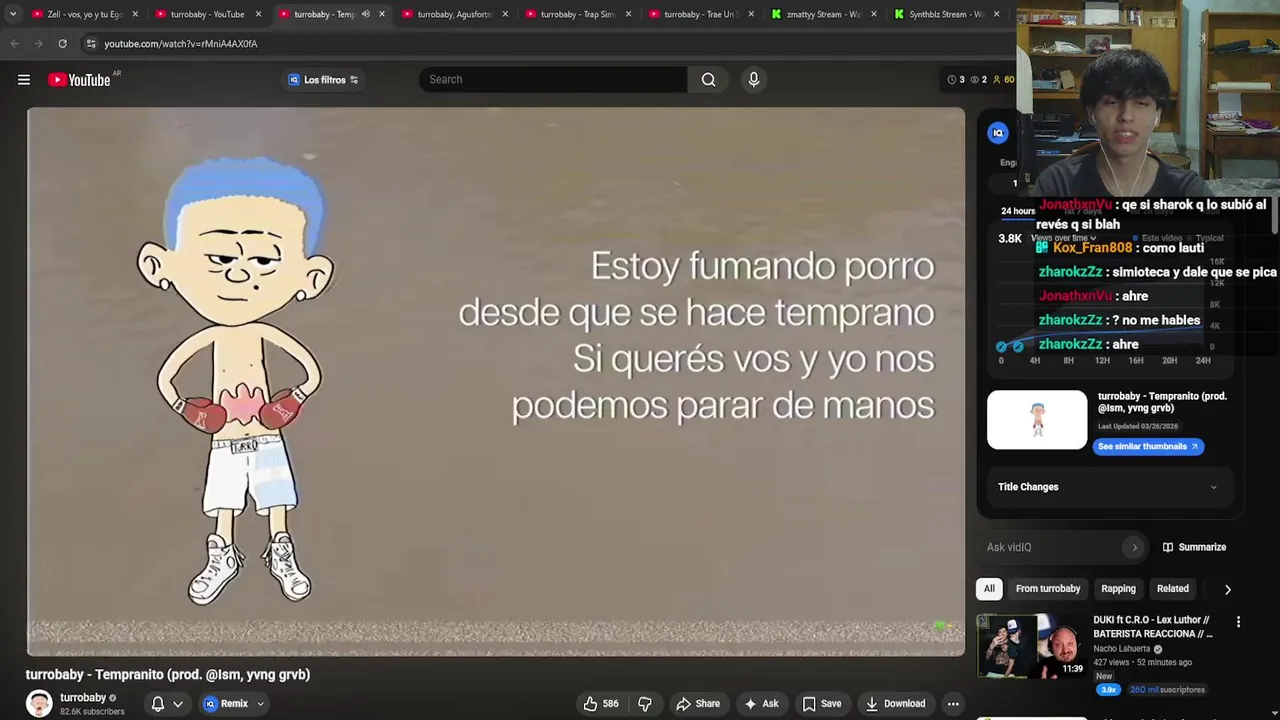The width and height of the screenshot is (1280, 720).
Task: Open the Ask AI button
Action: tap(761, 704)
